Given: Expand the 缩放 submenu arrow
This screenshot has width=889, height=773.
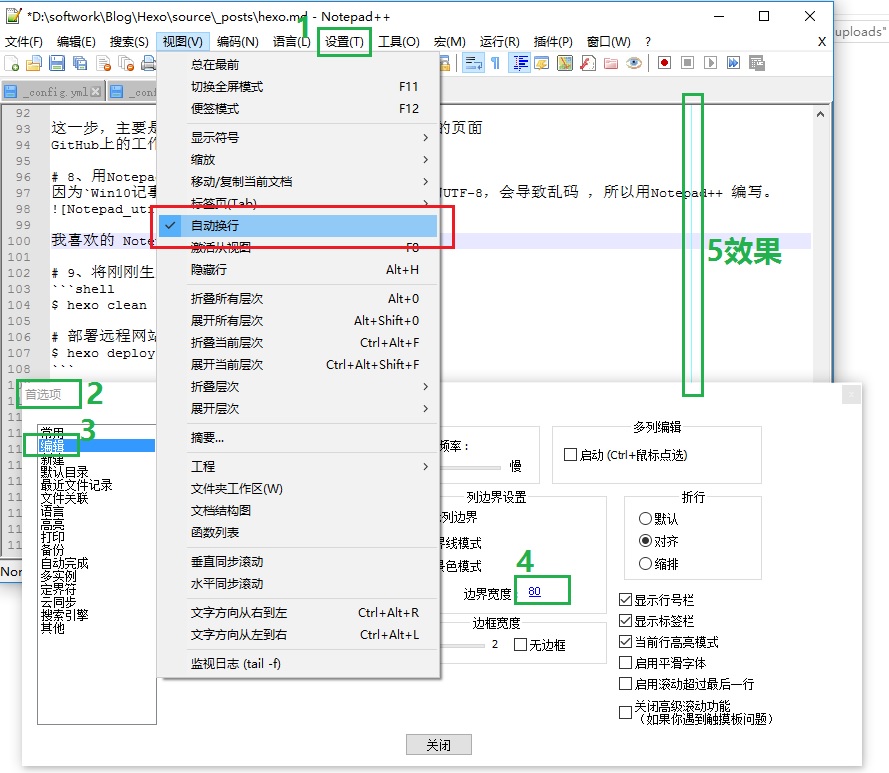Looking at the screenshot, I should tap(425, 159).
